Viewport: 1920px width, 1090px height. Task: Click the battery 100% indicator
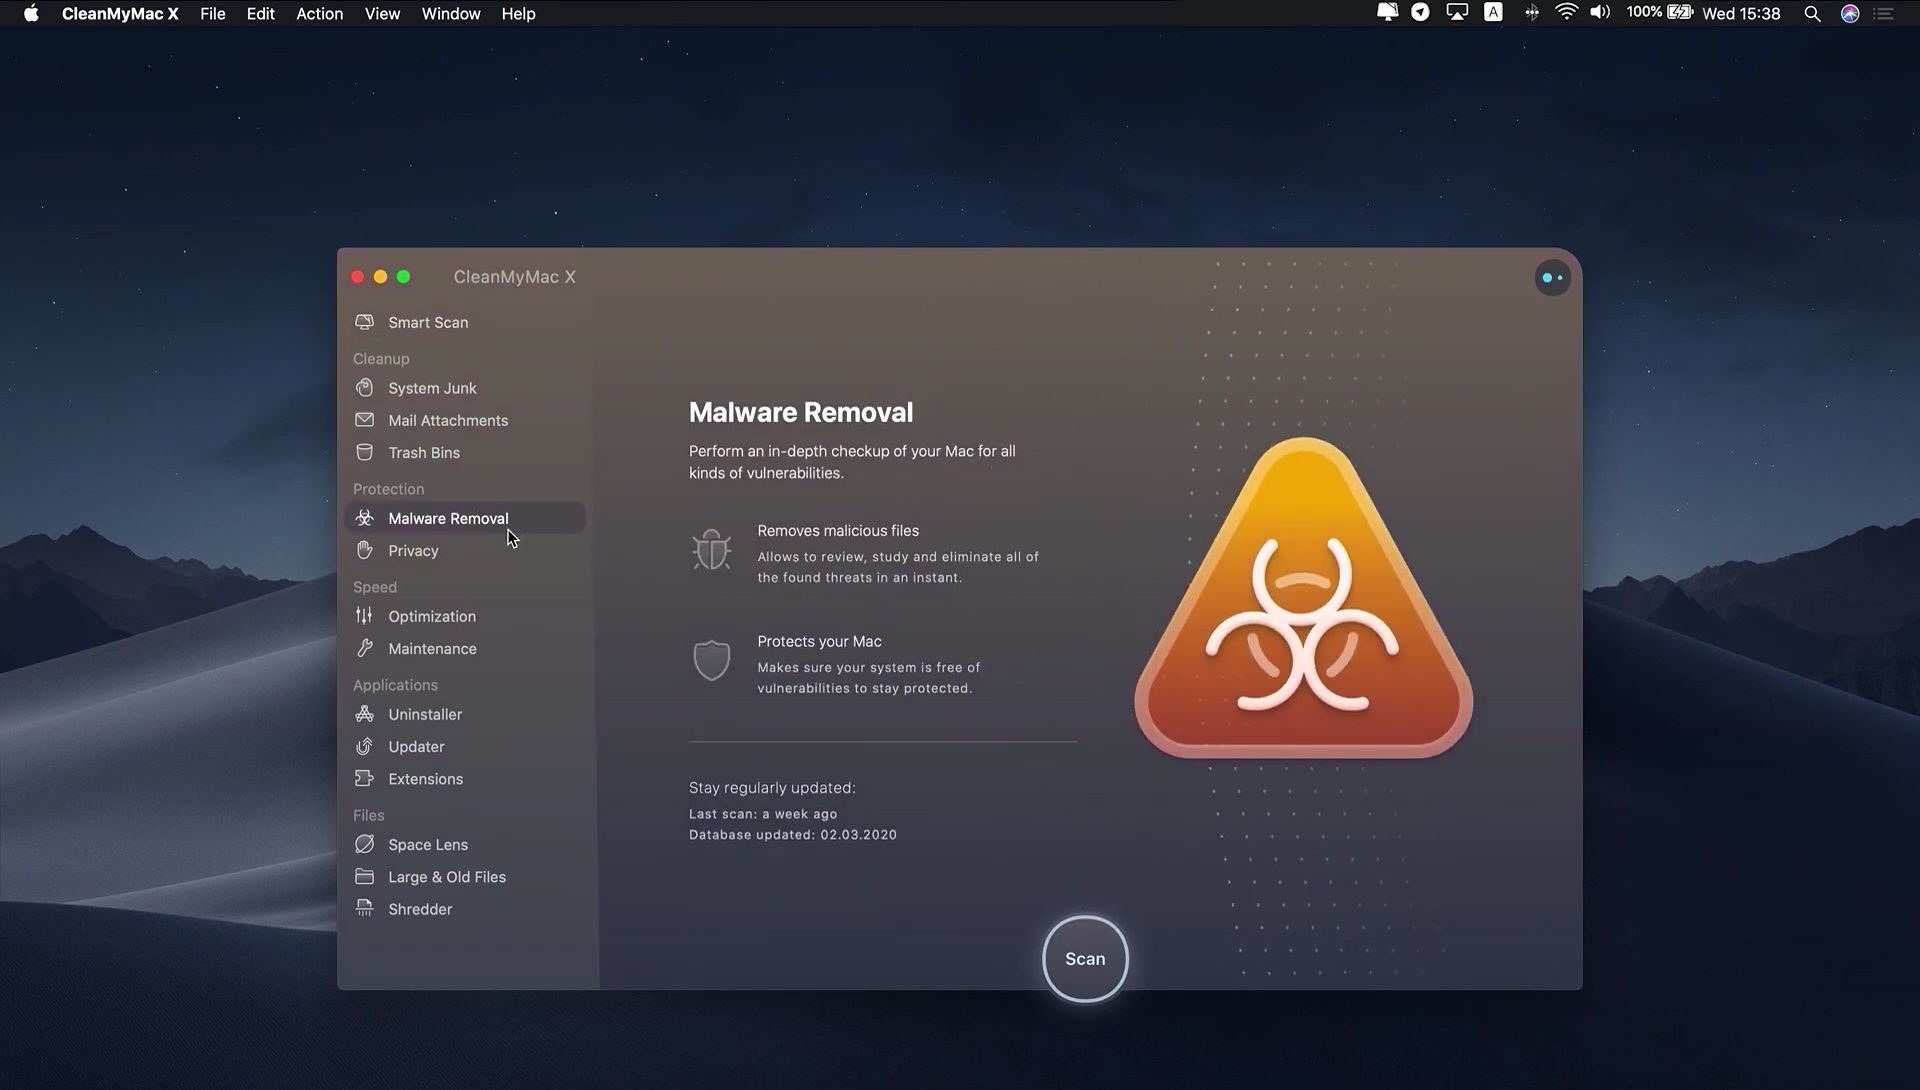pos(1659,13)
